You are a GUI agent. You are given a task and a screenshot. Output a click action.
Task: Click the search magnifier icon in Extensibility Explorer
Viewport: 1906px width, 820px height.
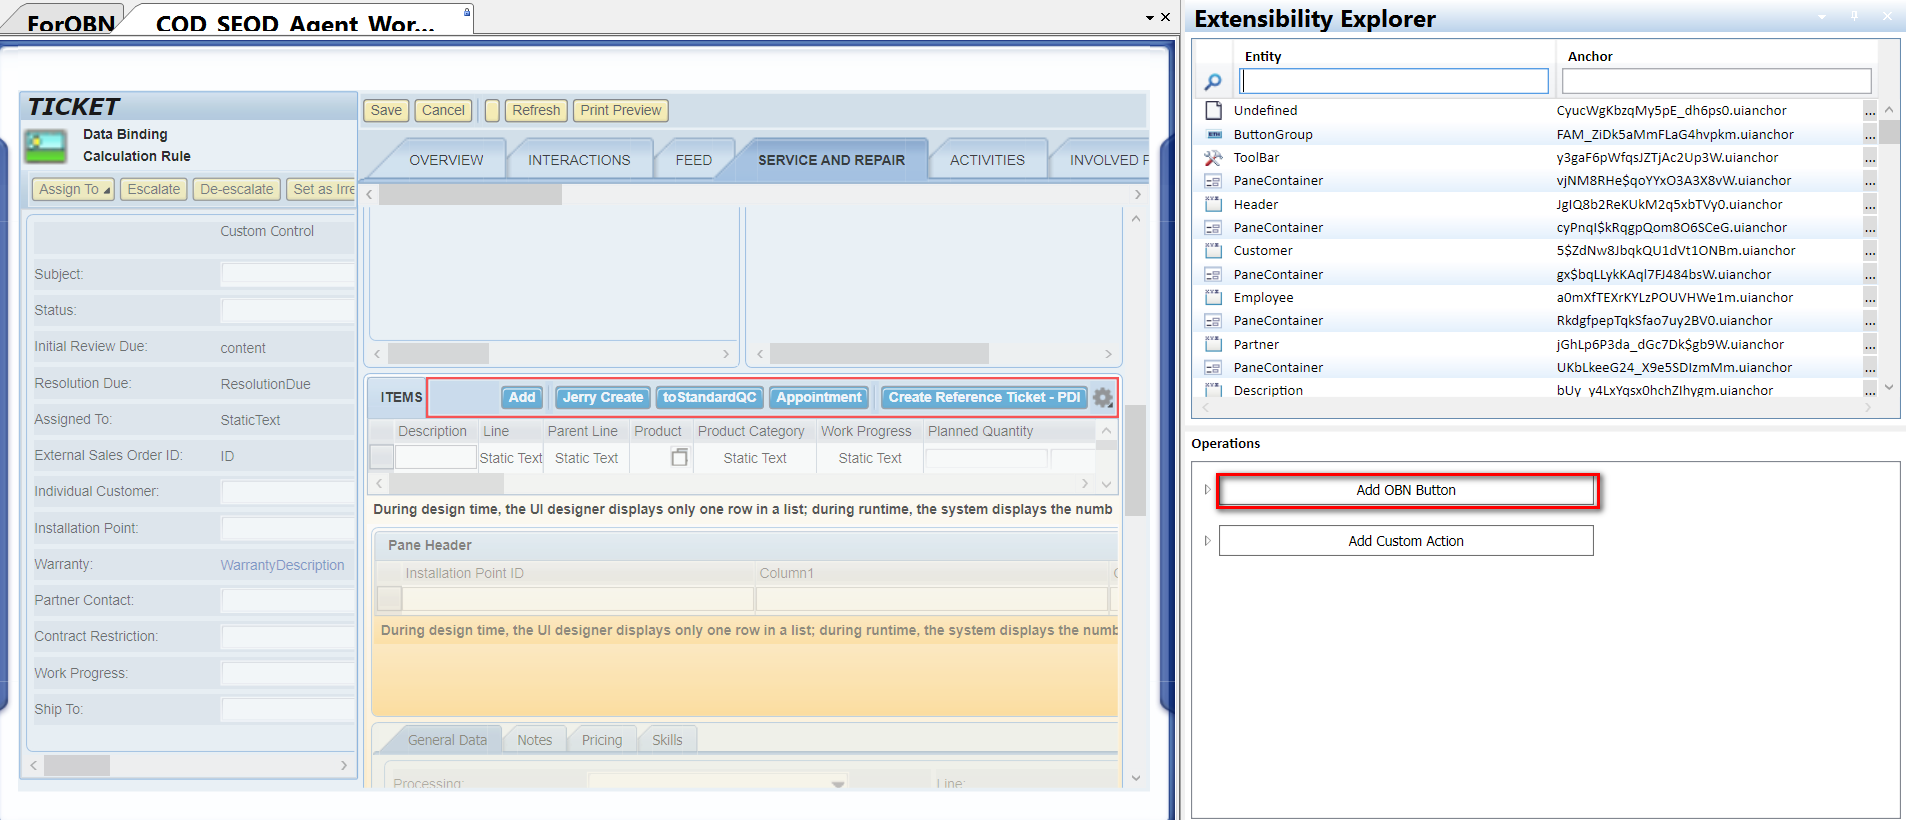pos(1213,82)
